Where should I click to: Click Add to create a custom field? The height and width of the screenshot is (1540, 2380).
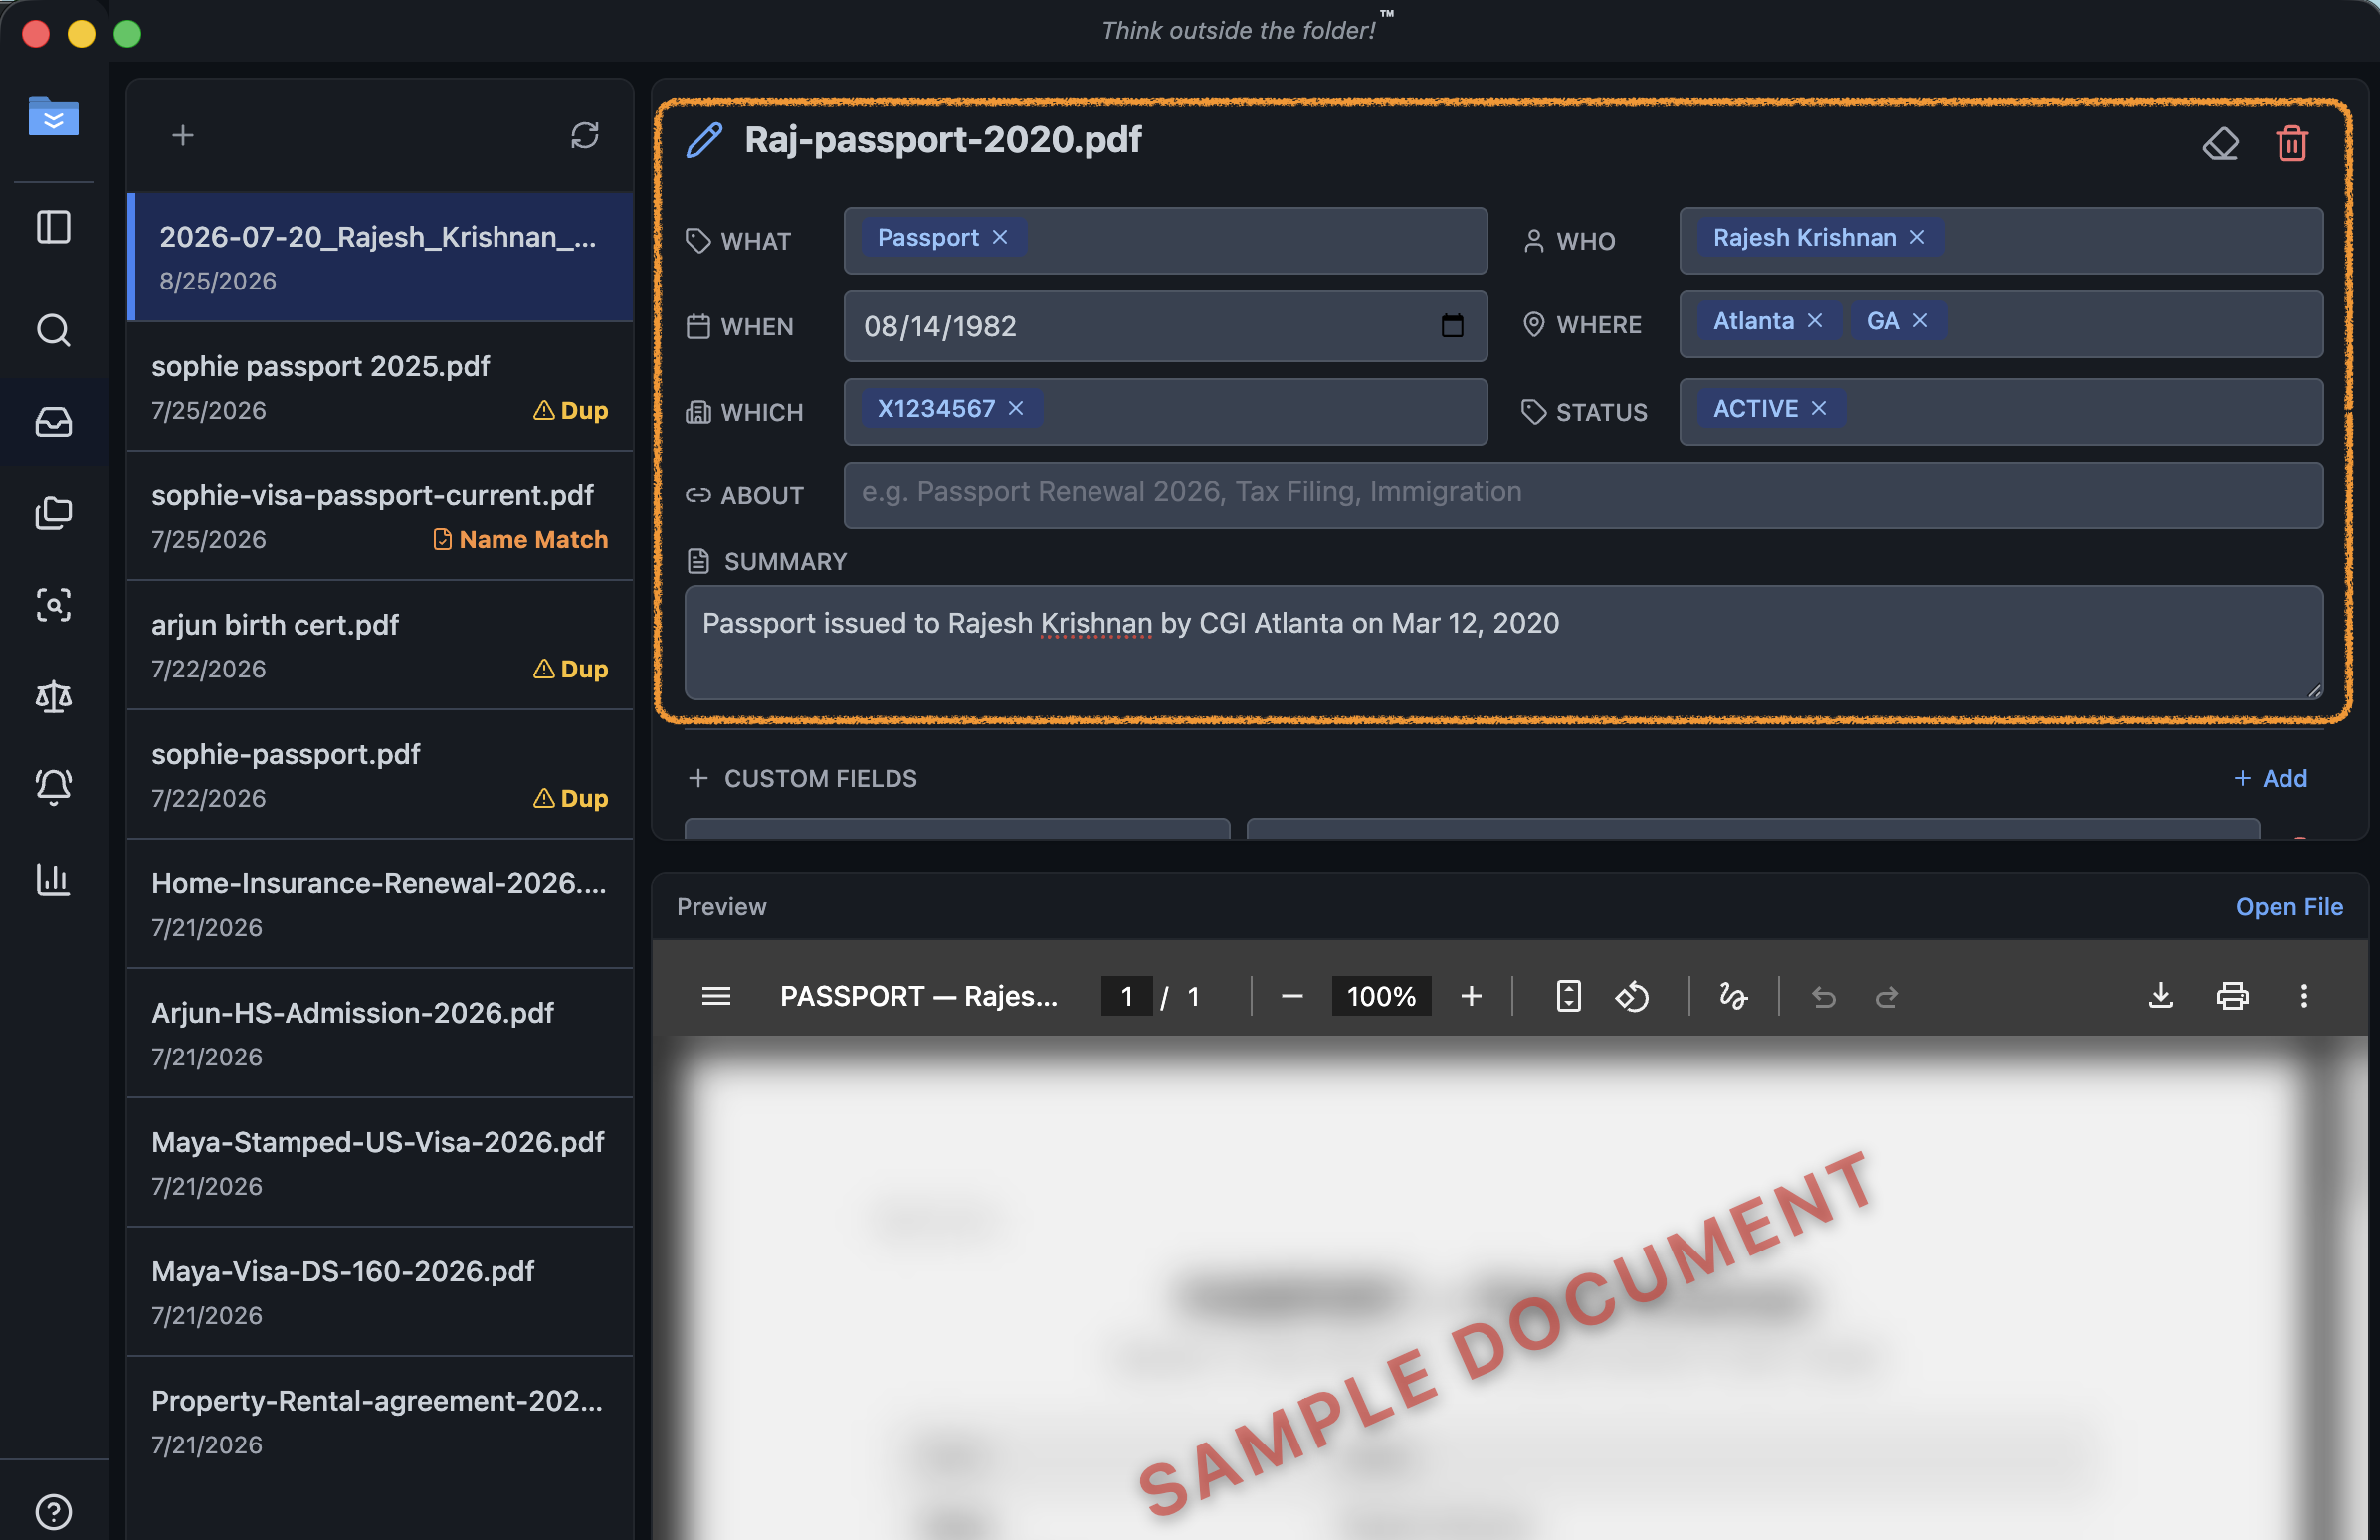click(2270, 778)
